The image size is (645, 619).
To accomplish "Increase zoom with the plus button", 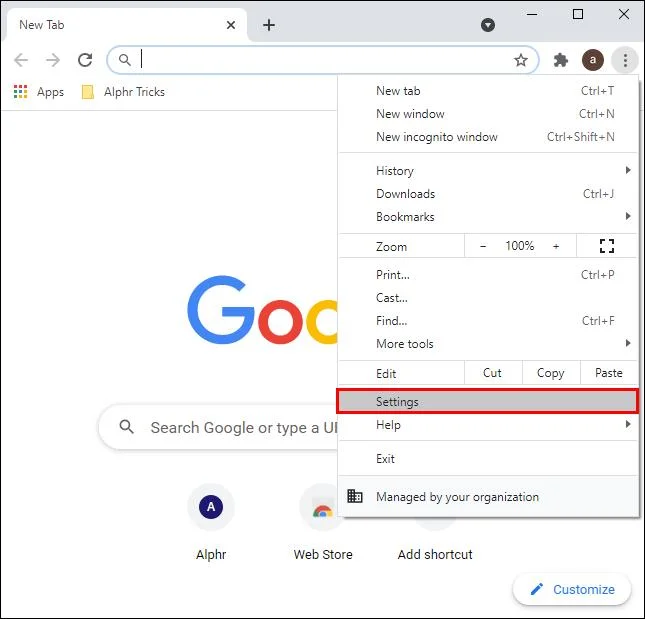I will pos(556,246).
